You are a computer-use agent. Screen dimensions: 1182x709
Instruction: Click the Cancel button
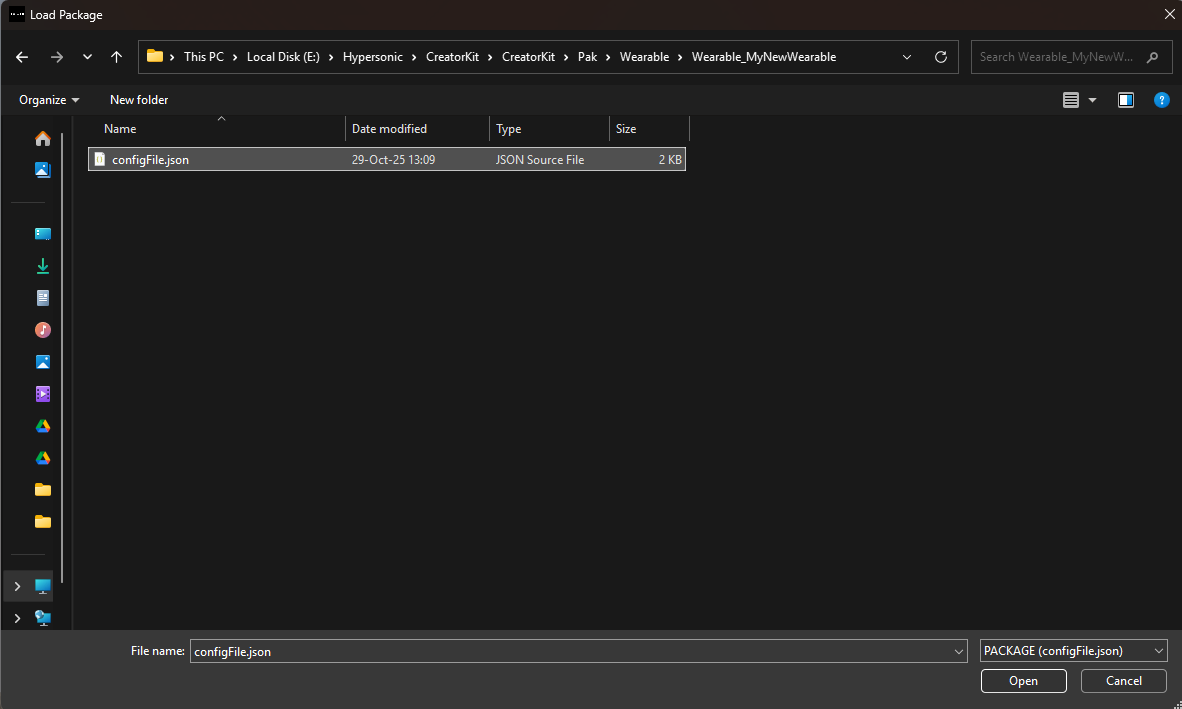(x=1123, y=681)
